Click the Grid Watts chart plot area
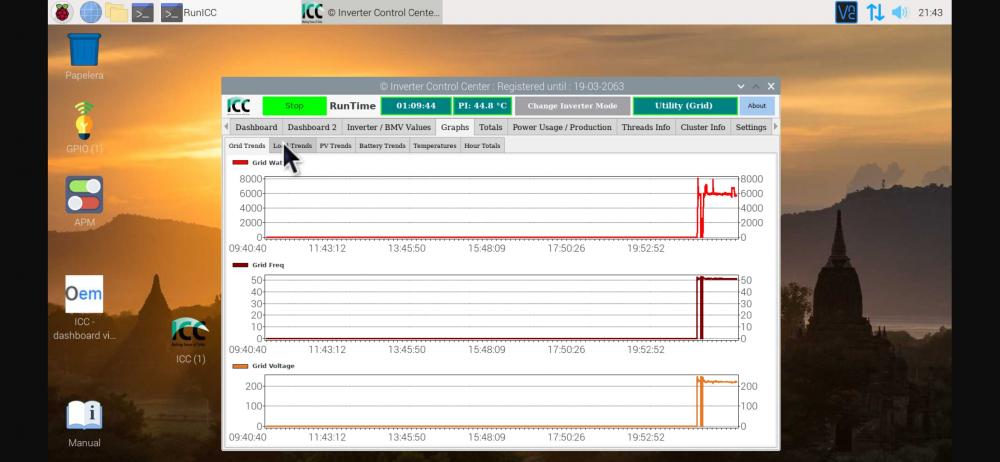Screen dimensions: 1000x462 (501, 207)
